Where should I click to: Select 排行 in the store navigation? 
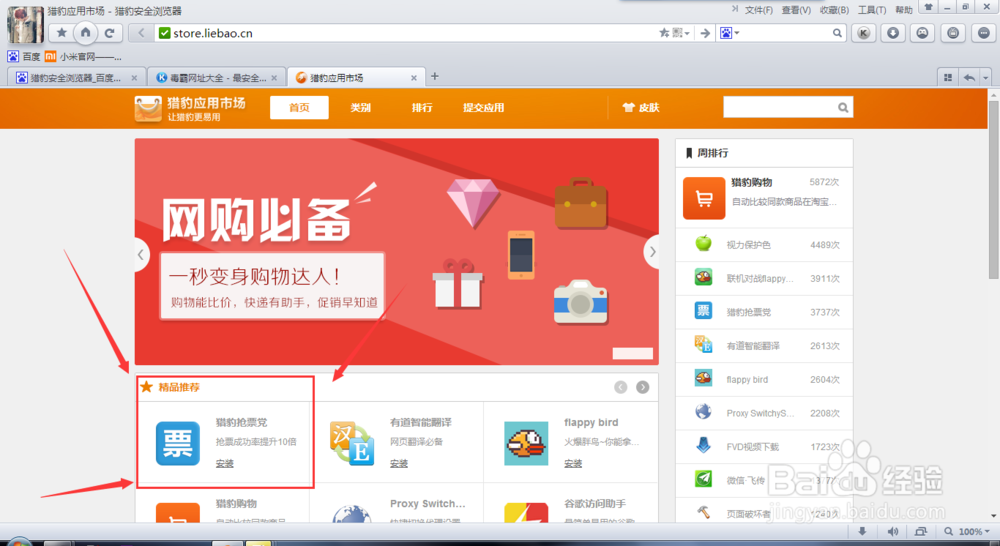pyautogui.click(x=422, y=108)
